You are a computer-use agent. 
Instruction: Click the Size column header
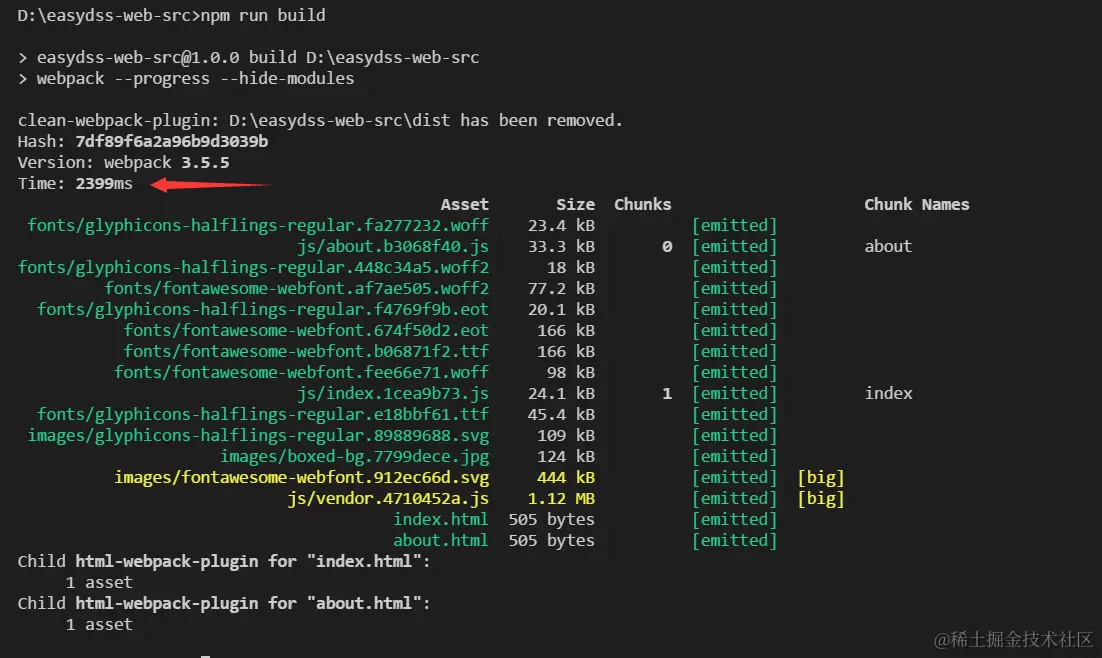(576, 205)
